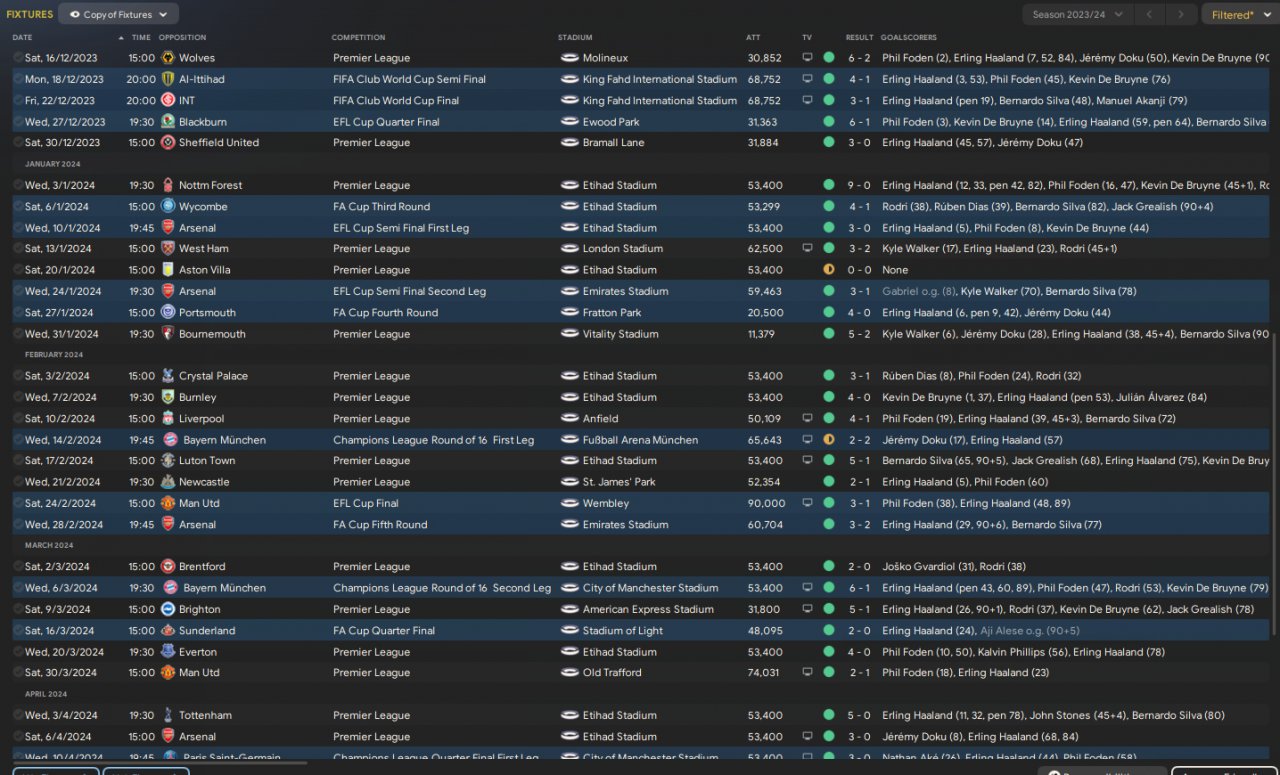This screenshot has height=775, width=1280.
Task: Go to the next season with the right arrow
Action: [1182, 15]
